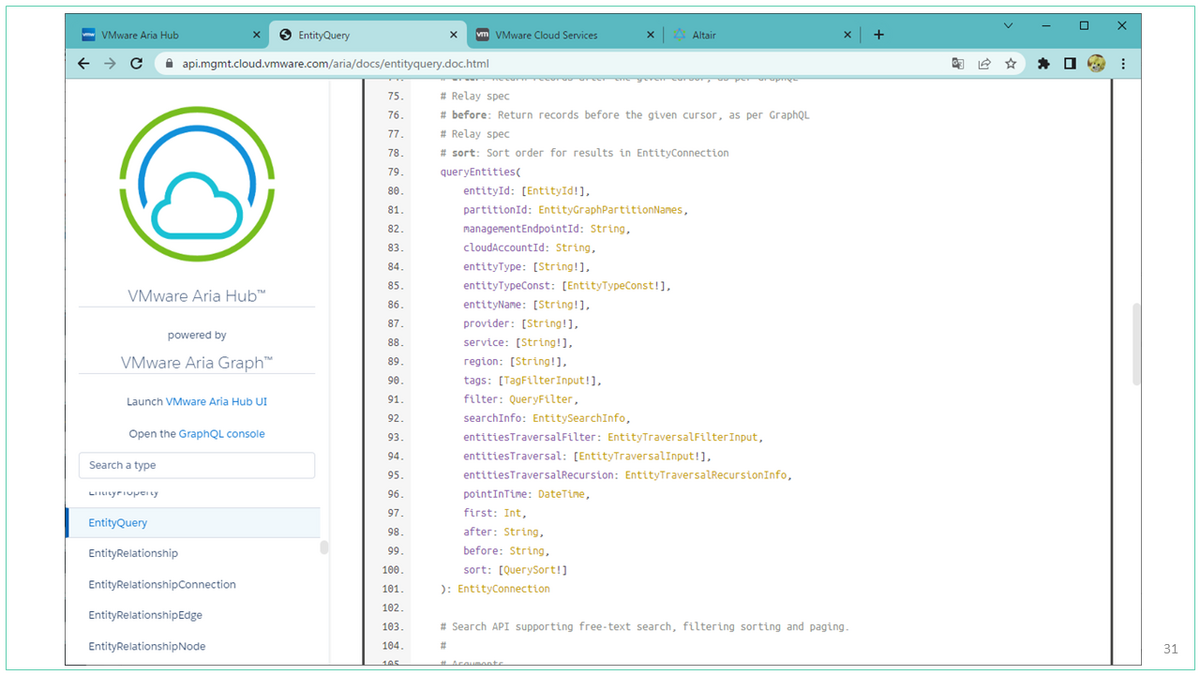Share this page from address bar
This screenshot has width=1200, height=675.
(x=984, y=63)
